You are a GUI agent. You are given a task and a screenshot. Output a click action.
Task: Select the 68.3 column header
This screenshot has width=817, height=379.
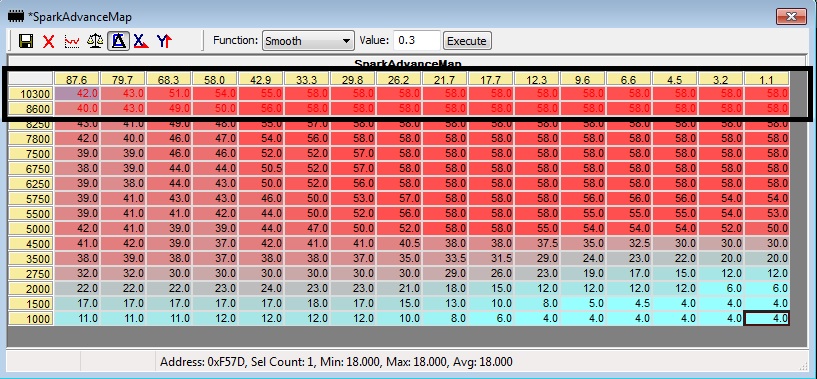coord(169,79)
